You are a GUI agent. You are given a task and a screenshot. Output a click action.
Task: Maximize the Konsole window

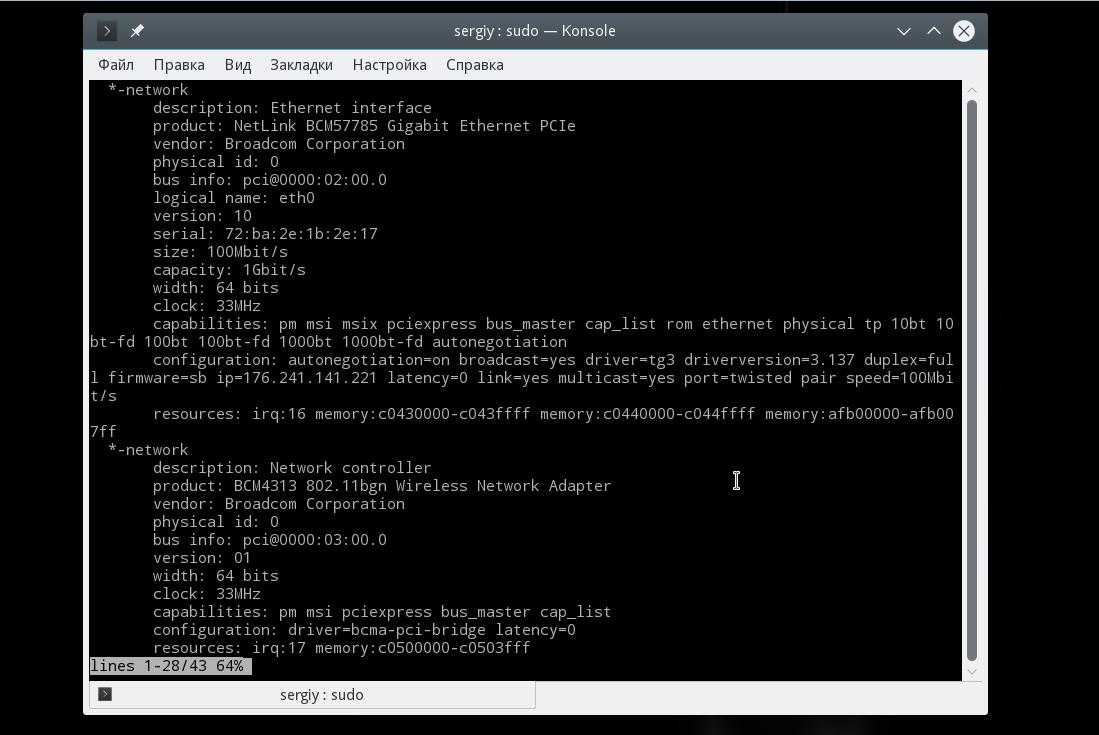click(934, 31)
